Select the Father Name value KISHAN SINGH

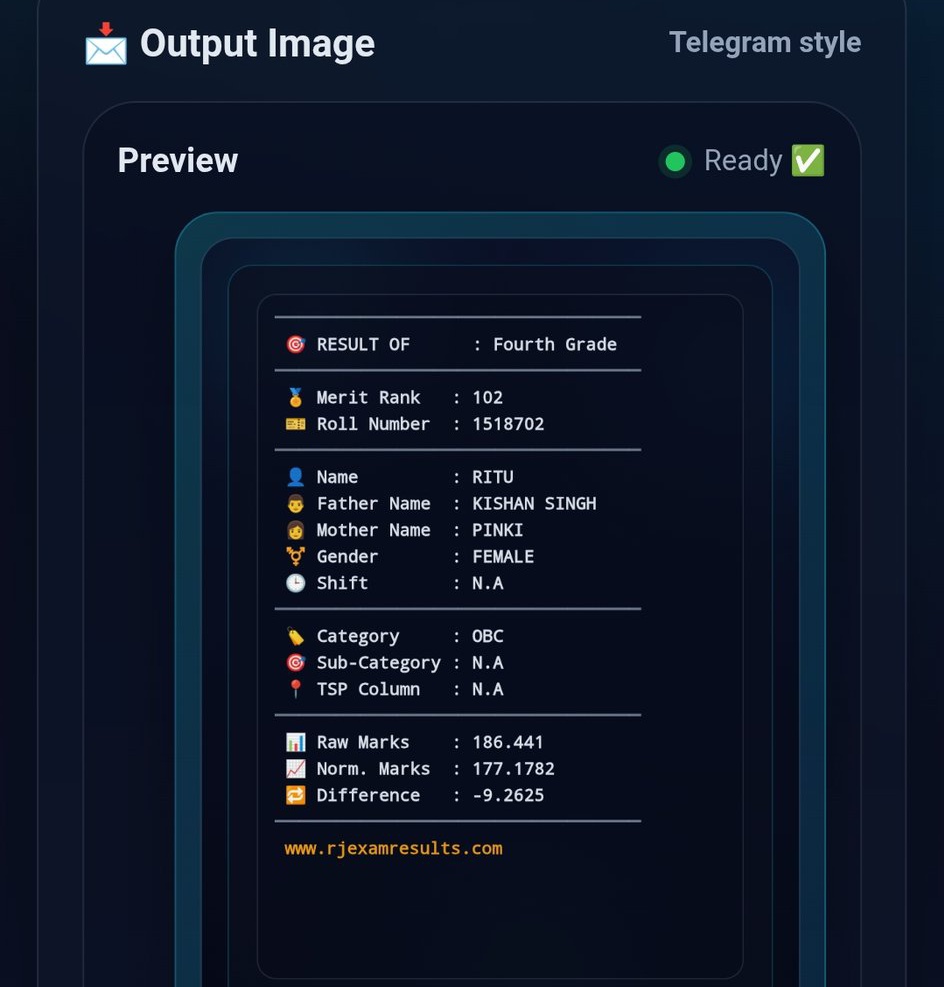[x=534, y=504]
